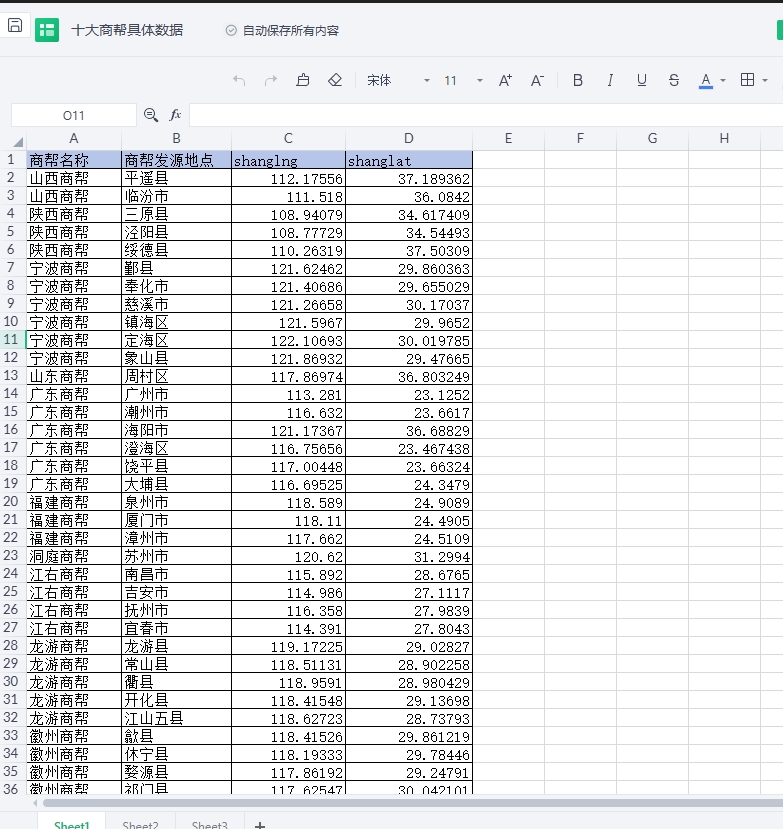Click the fx insert function icon

click(175, 115)
